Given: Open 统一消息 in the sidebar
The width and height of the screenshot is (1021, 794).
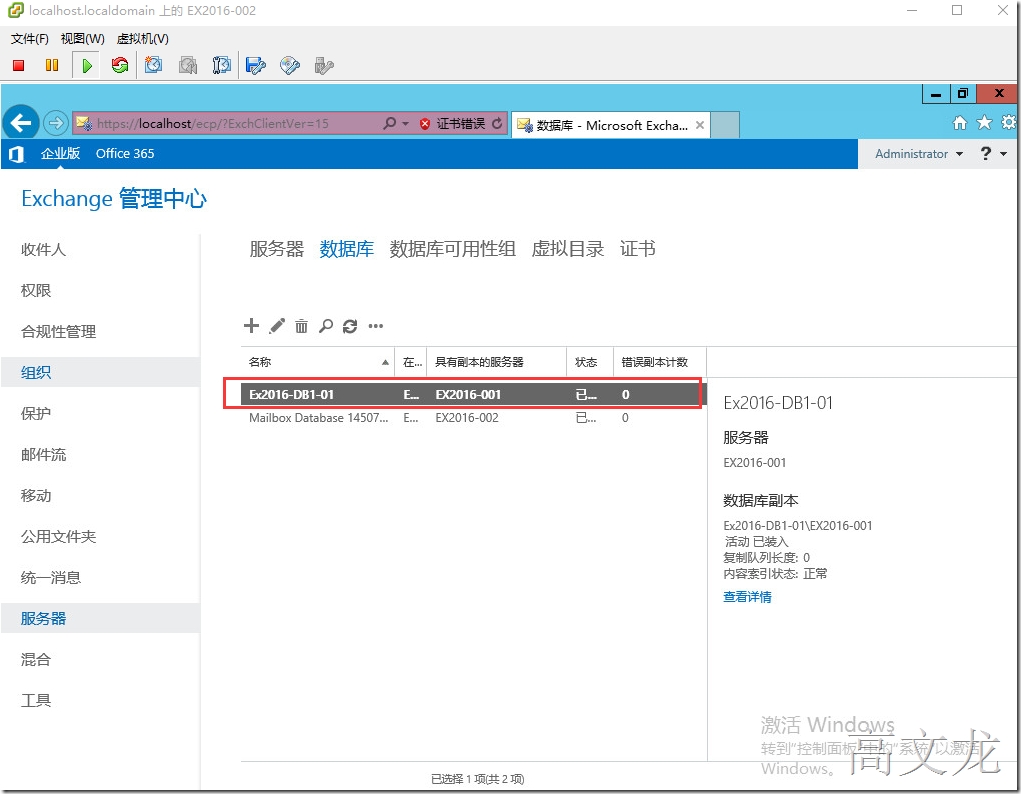Looking at the screenshot, I should tap(51, 578).
